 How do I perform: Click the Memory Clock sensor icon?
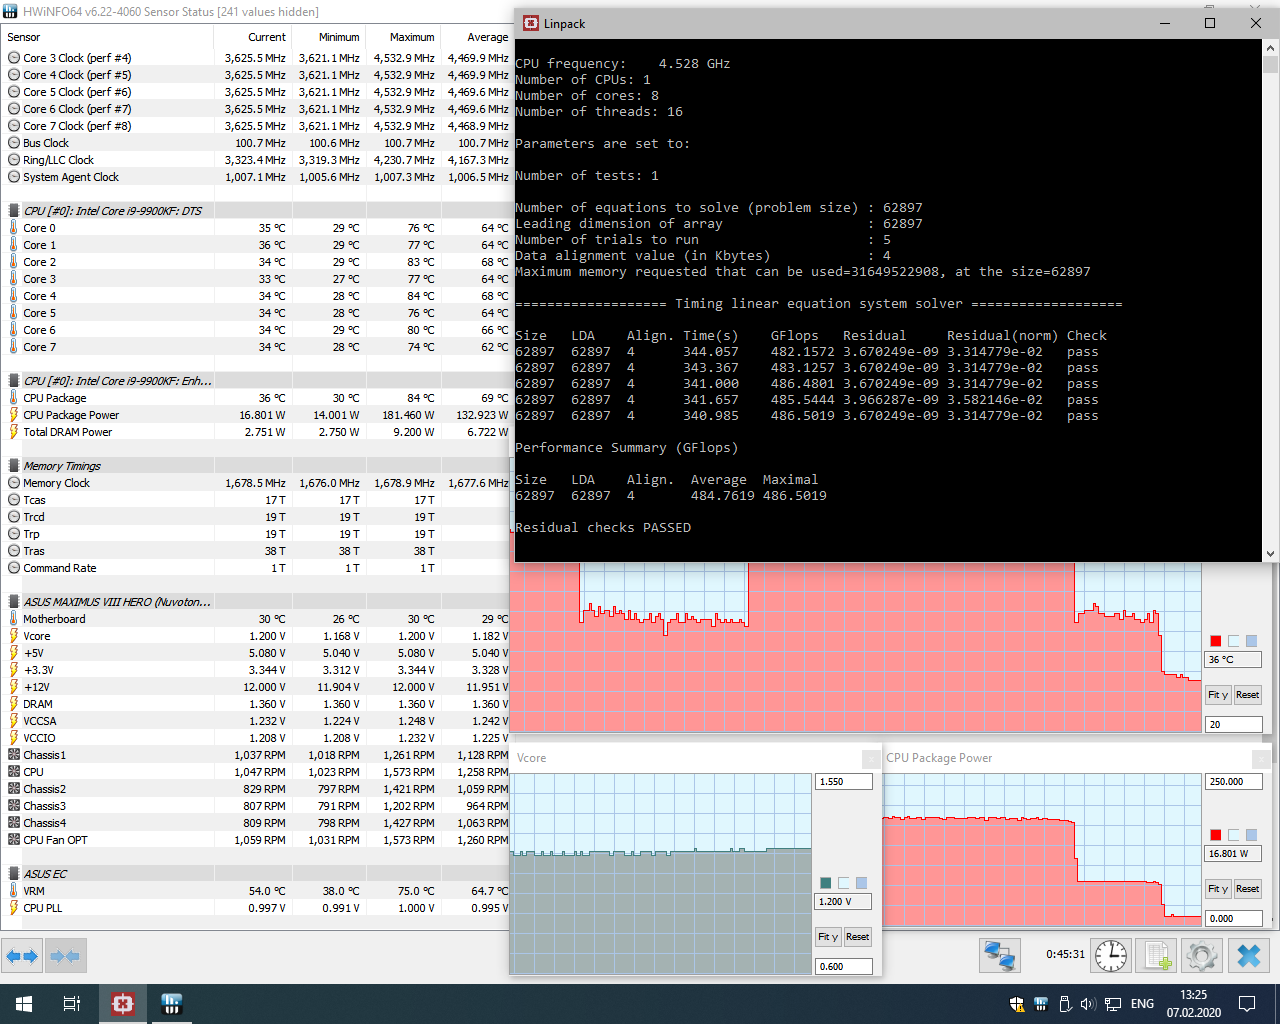point(14,483)
